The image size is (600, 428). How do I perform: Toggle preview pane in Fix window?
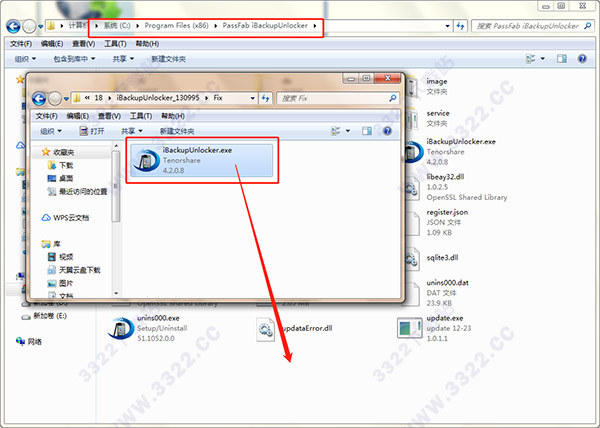(x=367, y=131)
